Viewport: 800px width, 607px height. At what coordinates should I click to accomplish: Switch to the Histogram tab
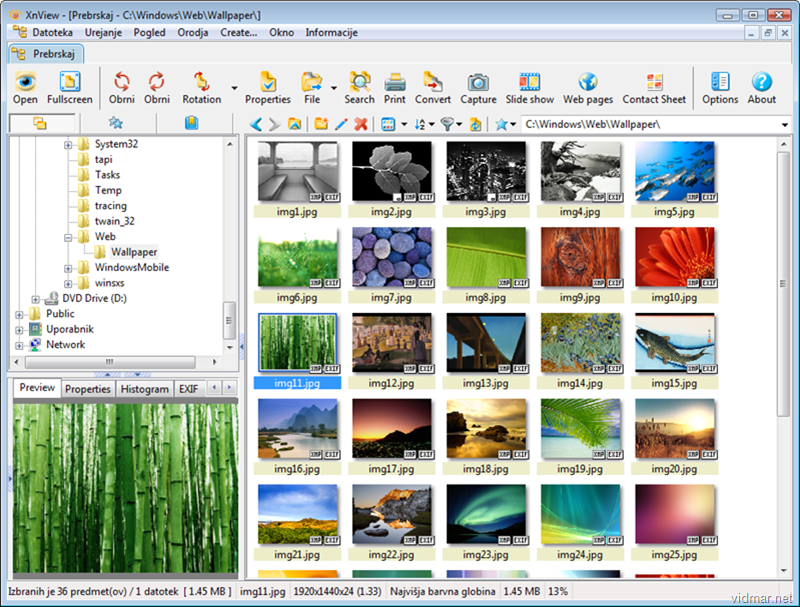click(x=144, y=388)
